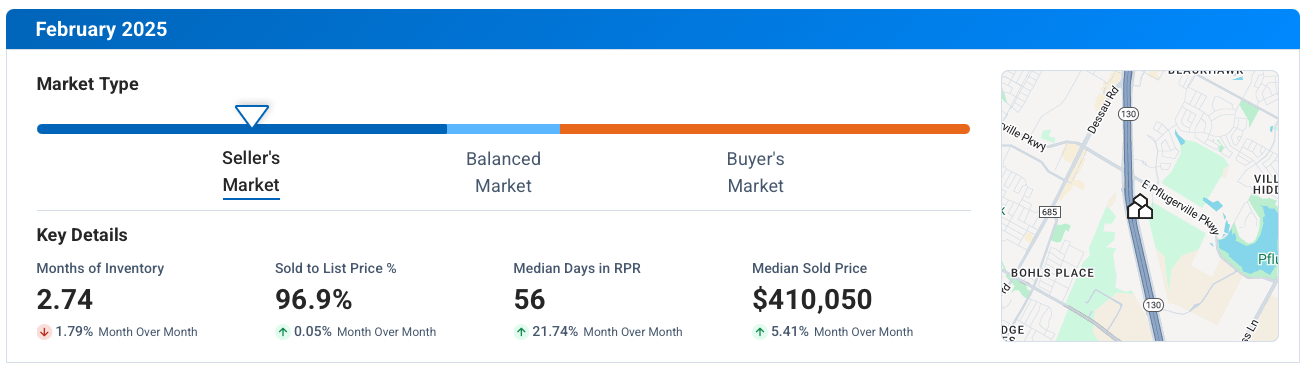Select the Seller's Market label

251,172
